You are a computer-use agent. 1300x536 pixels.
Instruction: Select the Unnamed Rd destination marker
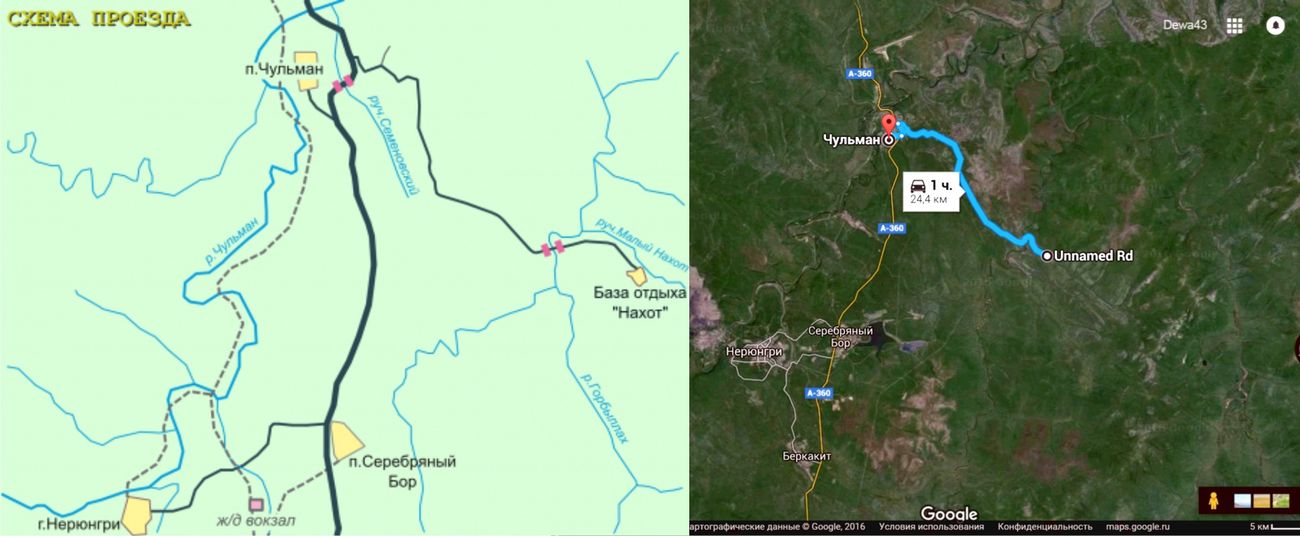pyautogui.click(x=1047, y=256)
